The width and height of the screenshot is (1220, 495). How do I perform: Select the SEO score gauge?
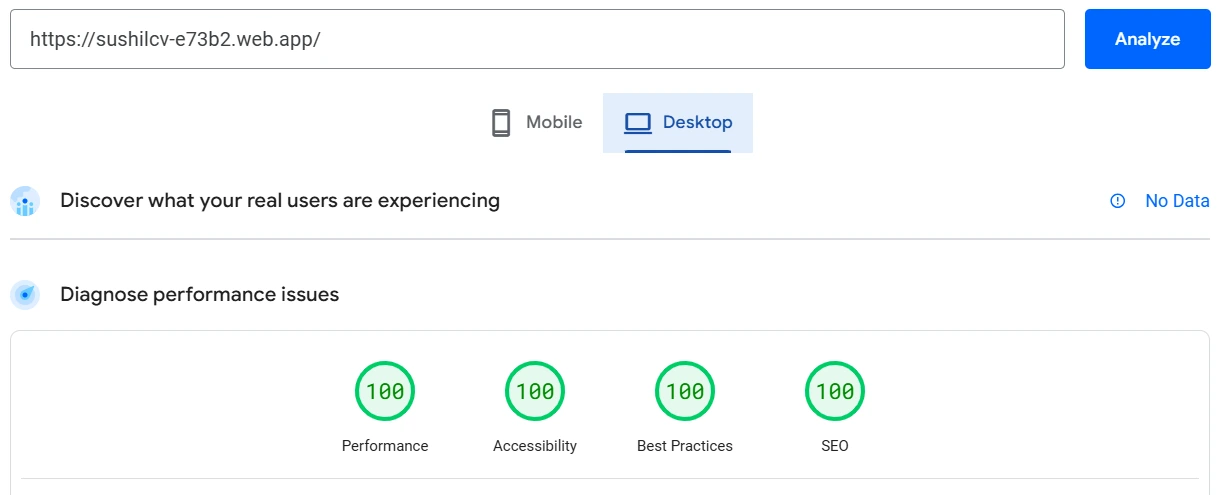point(835,391)
